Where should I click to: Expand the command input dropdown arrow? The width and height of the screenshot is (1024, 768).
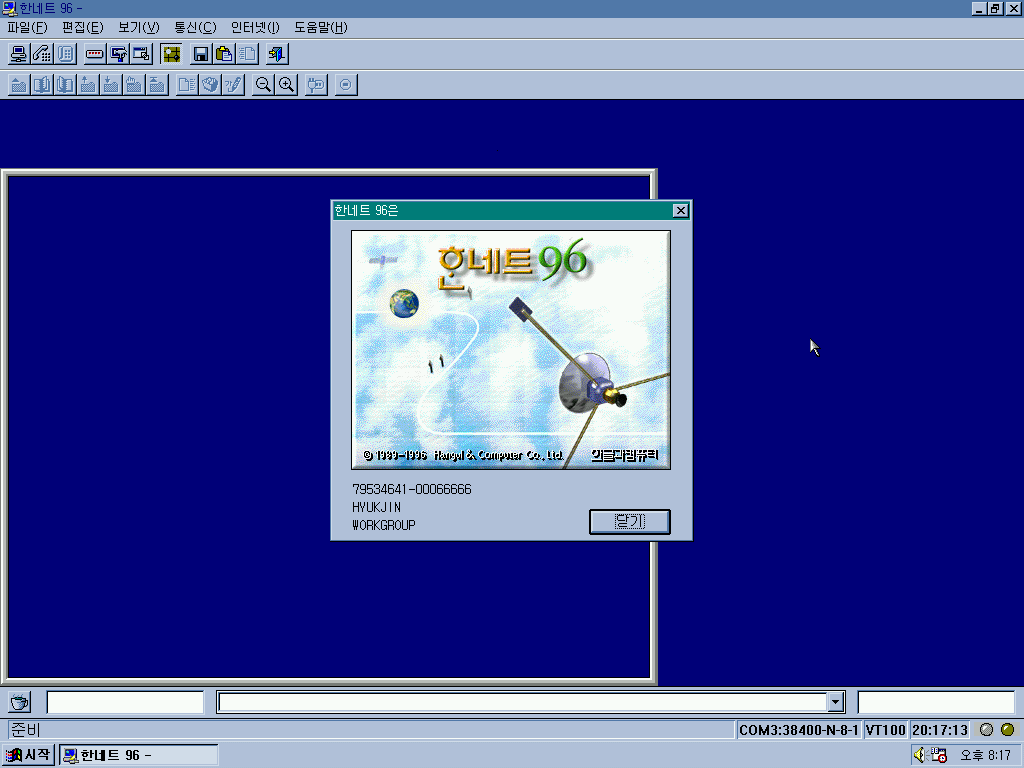[835, 702]
